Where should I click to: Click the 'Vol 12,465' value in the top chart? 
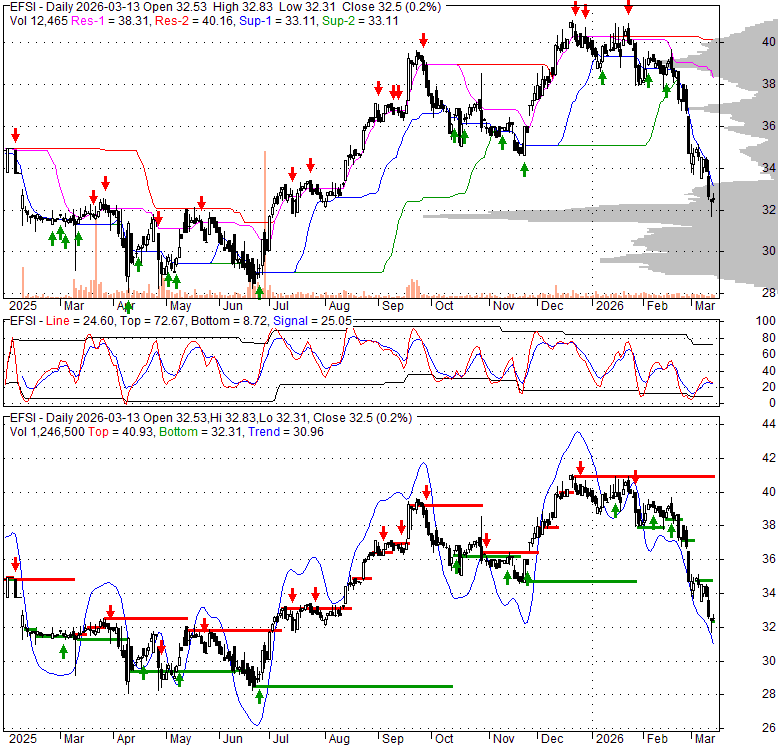pyautogui.click(x=39, y=21)
